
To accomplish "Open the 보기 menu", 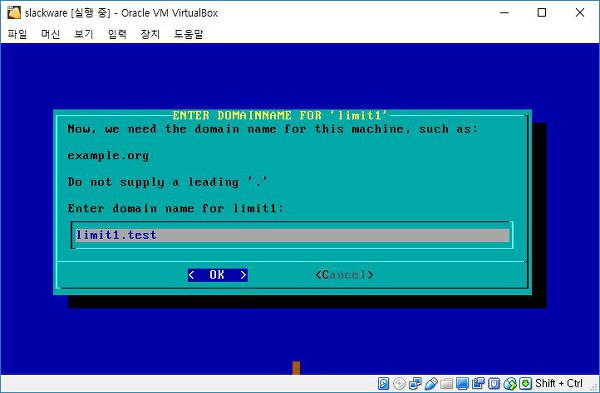I will [x=83, y=34].
